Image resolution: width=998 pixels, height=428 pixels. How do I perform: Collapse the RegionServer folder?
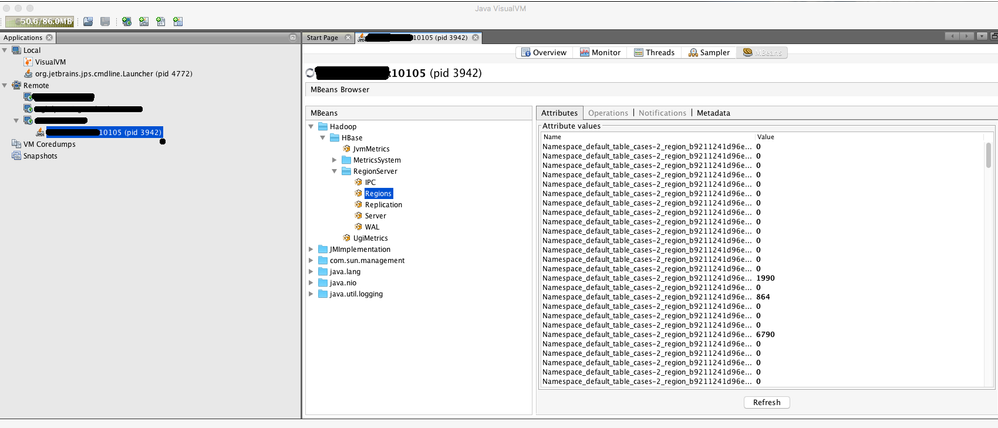coord(335,171)
